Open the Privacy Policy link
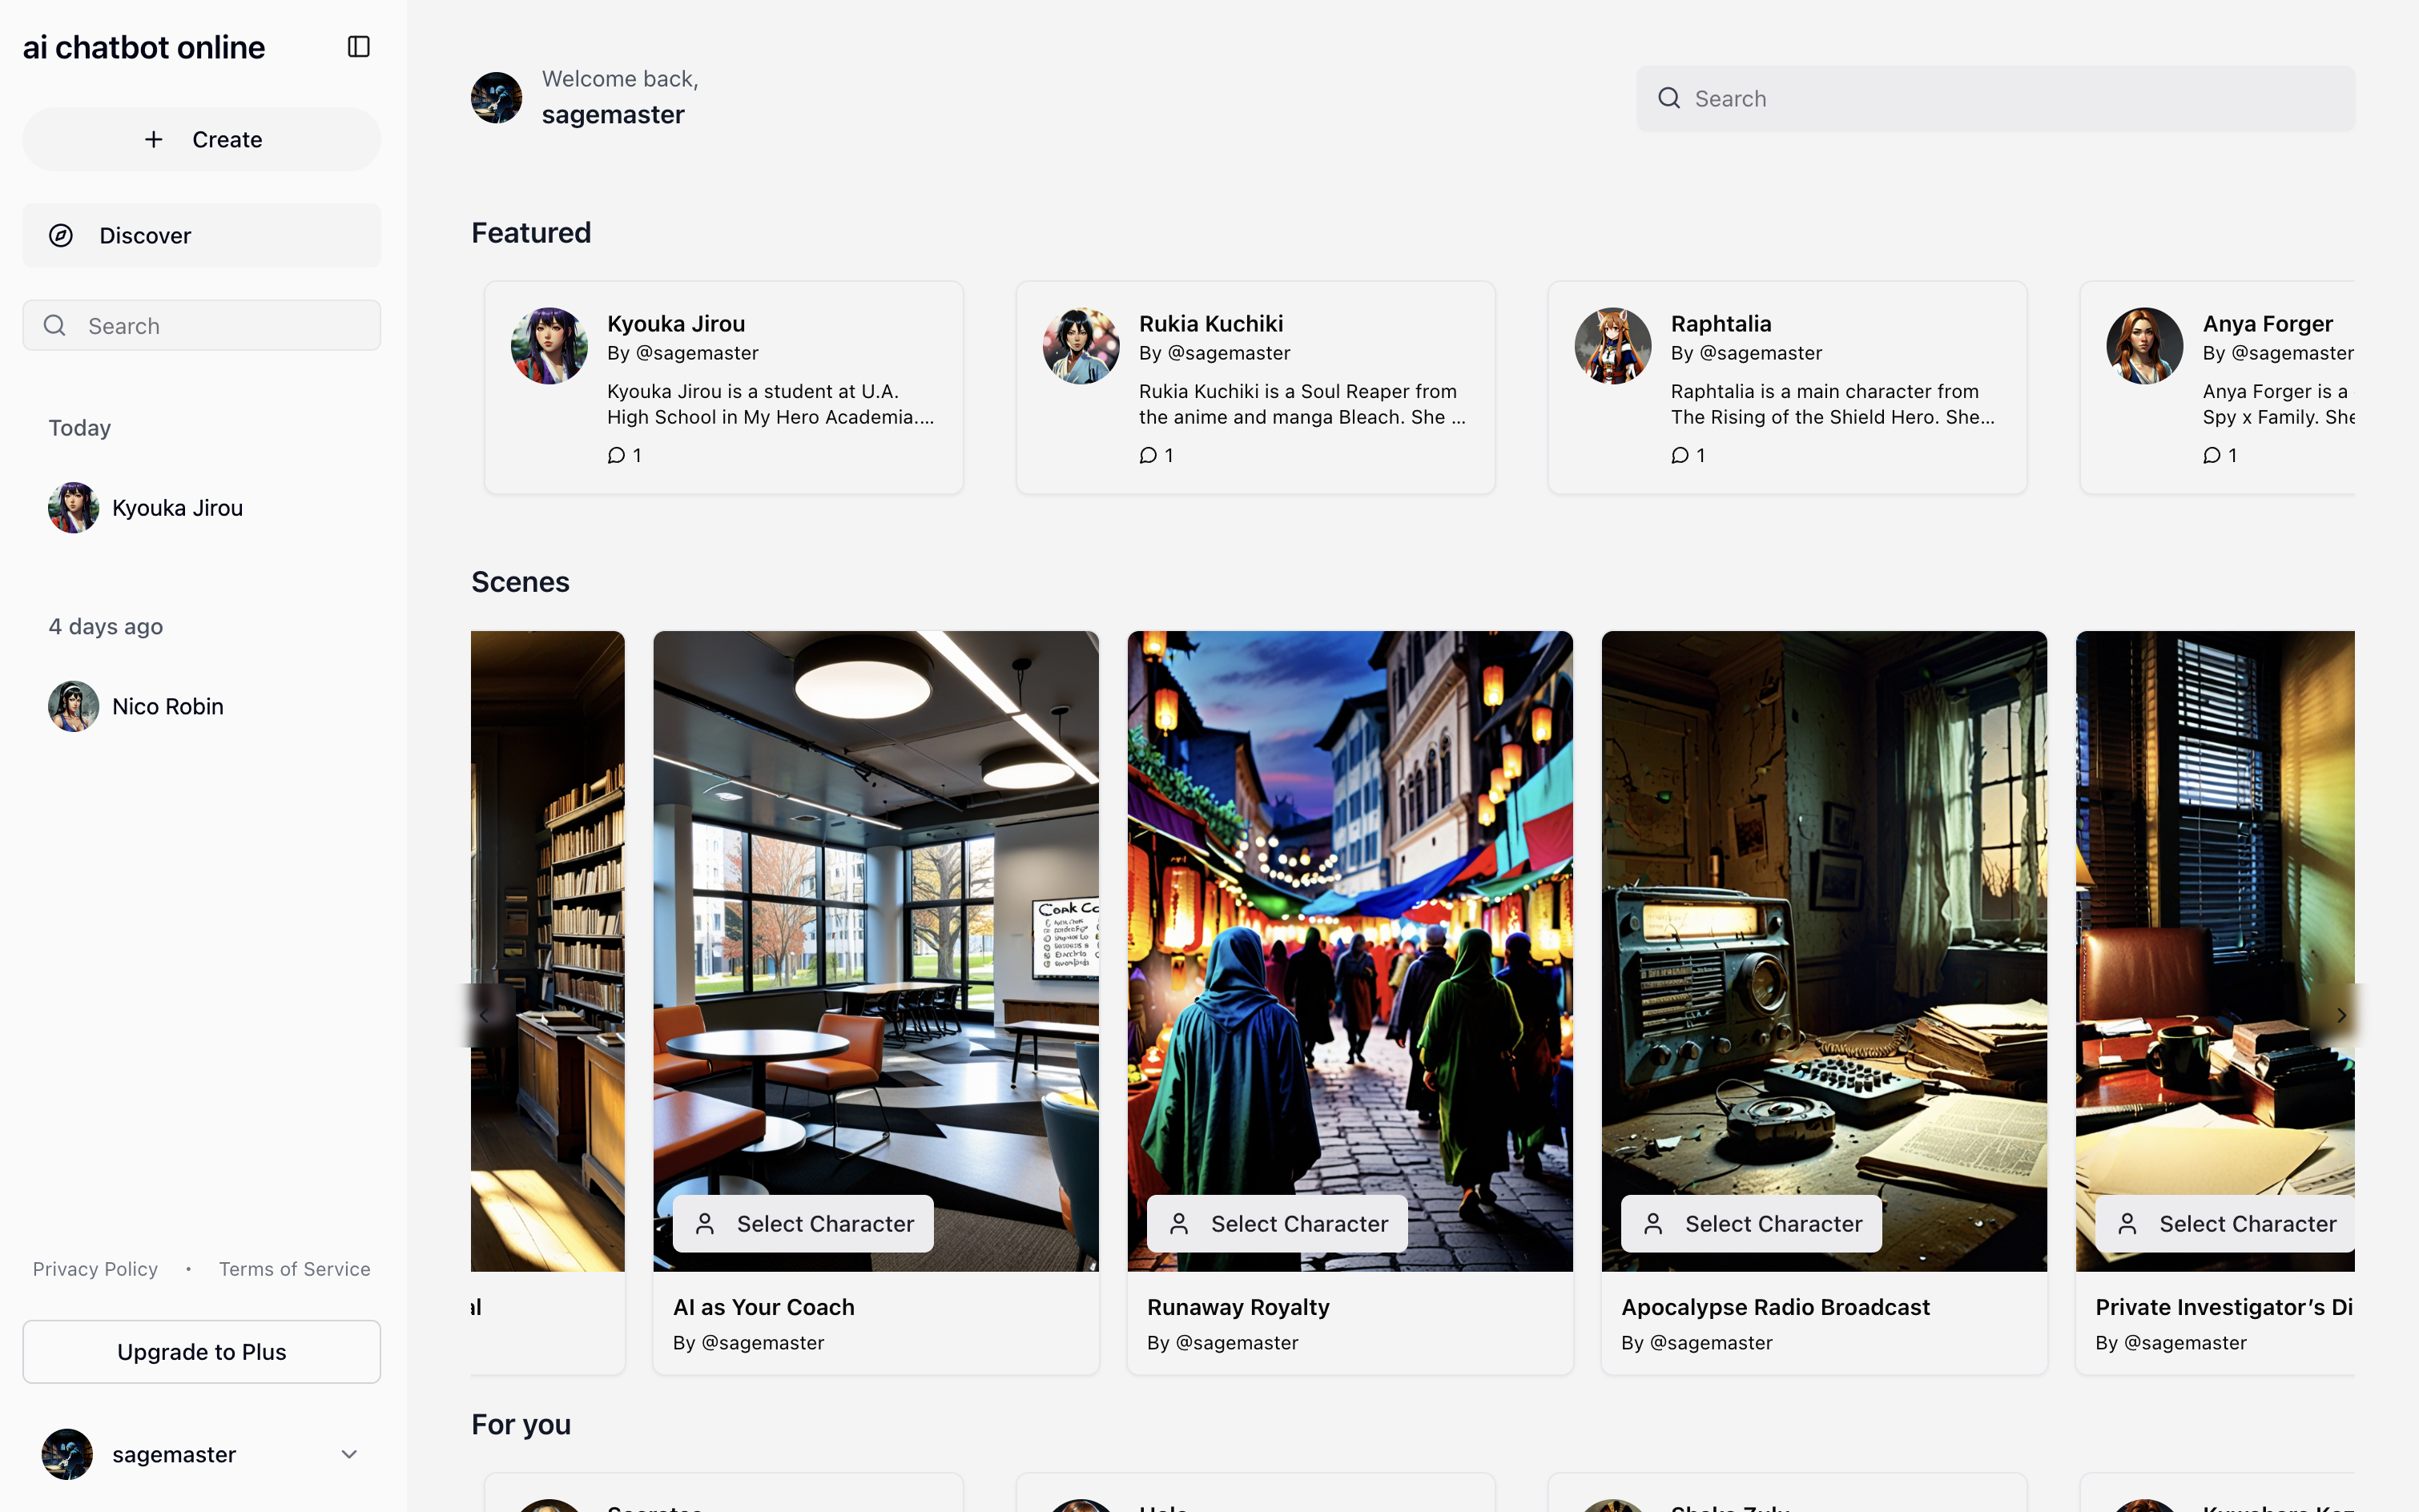 pyautogui.click(x=95, y=1269)
